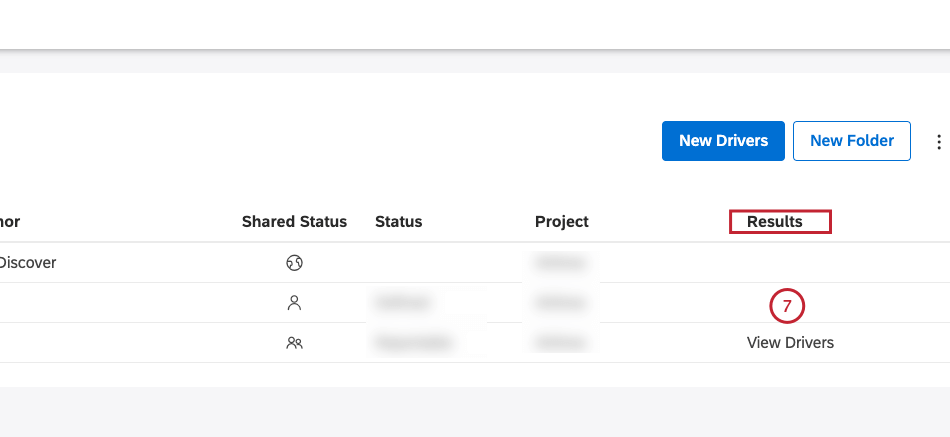Sort by the Status column header

coord(398,222)
